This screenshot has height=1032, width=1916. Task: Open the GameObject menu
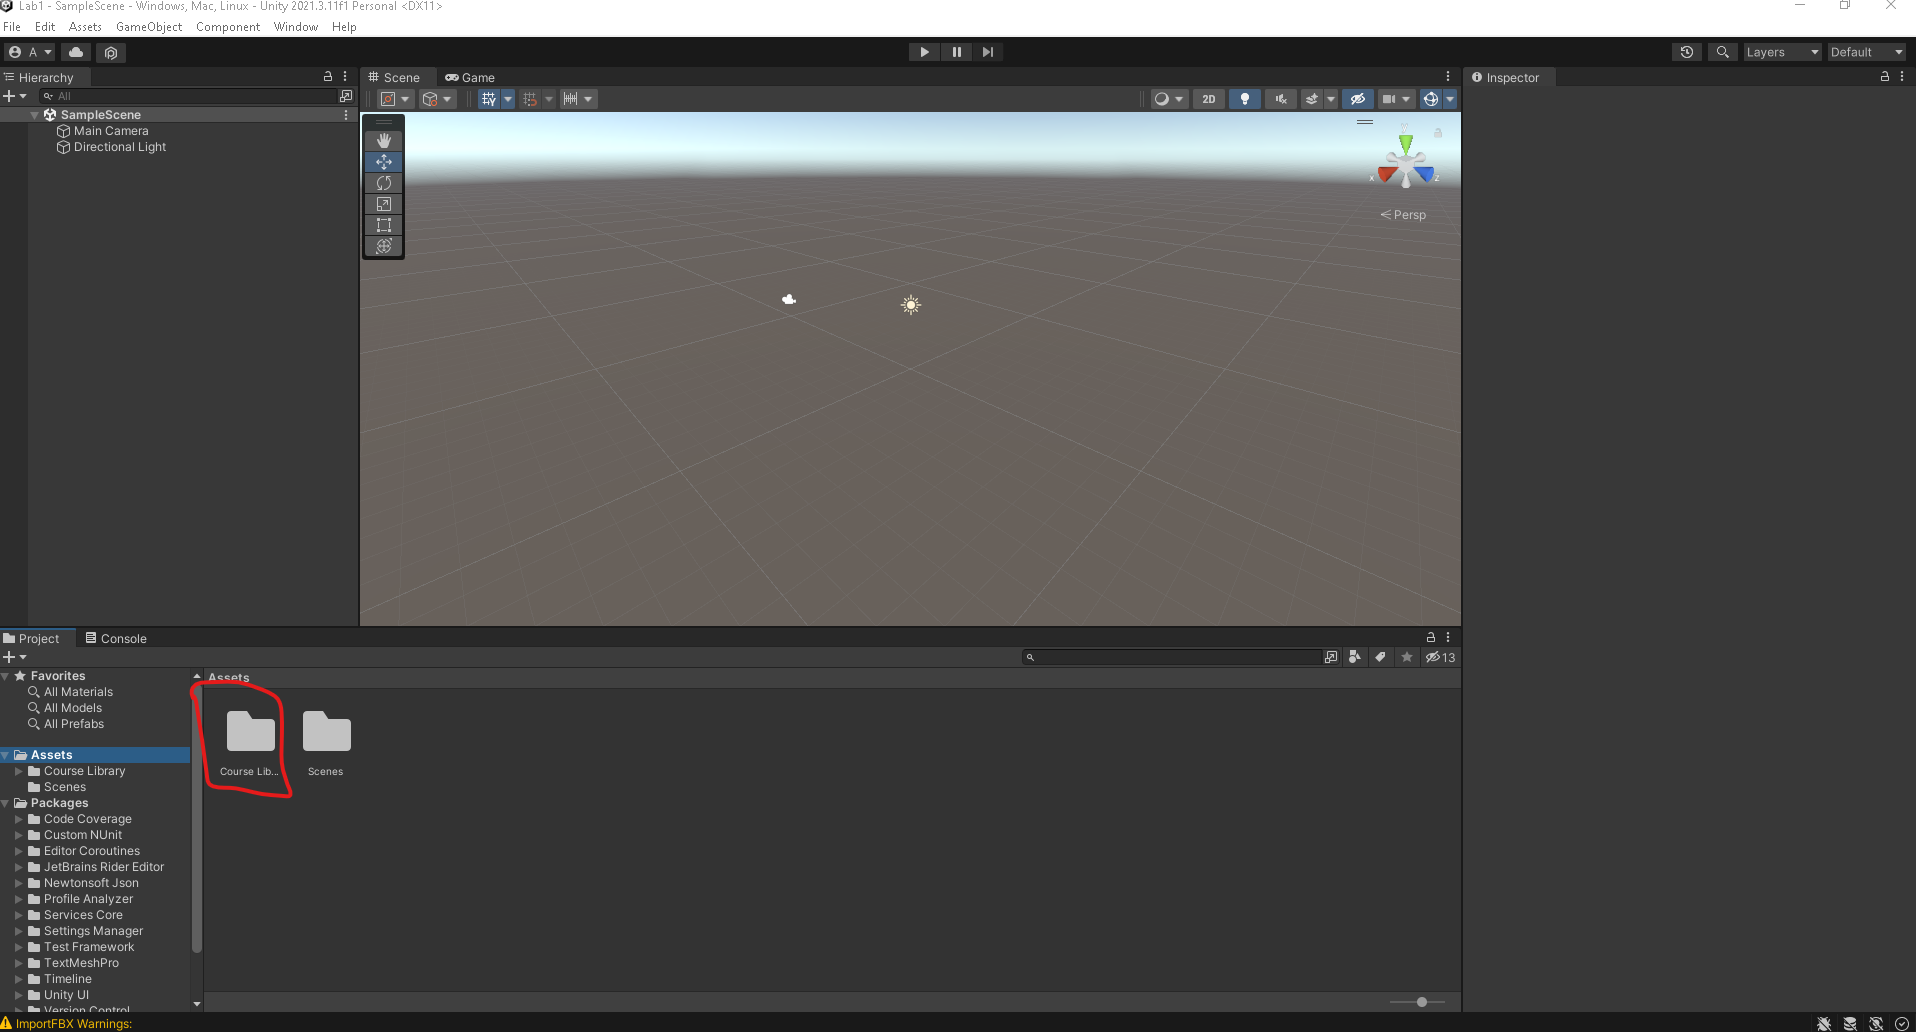(149, 27)
